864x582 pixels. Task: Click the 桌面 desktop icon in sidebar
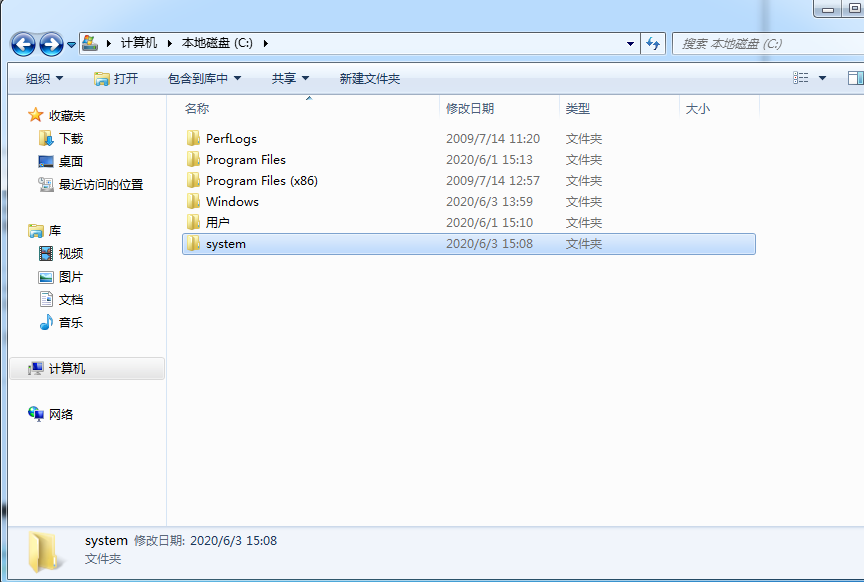pos(46,161)
